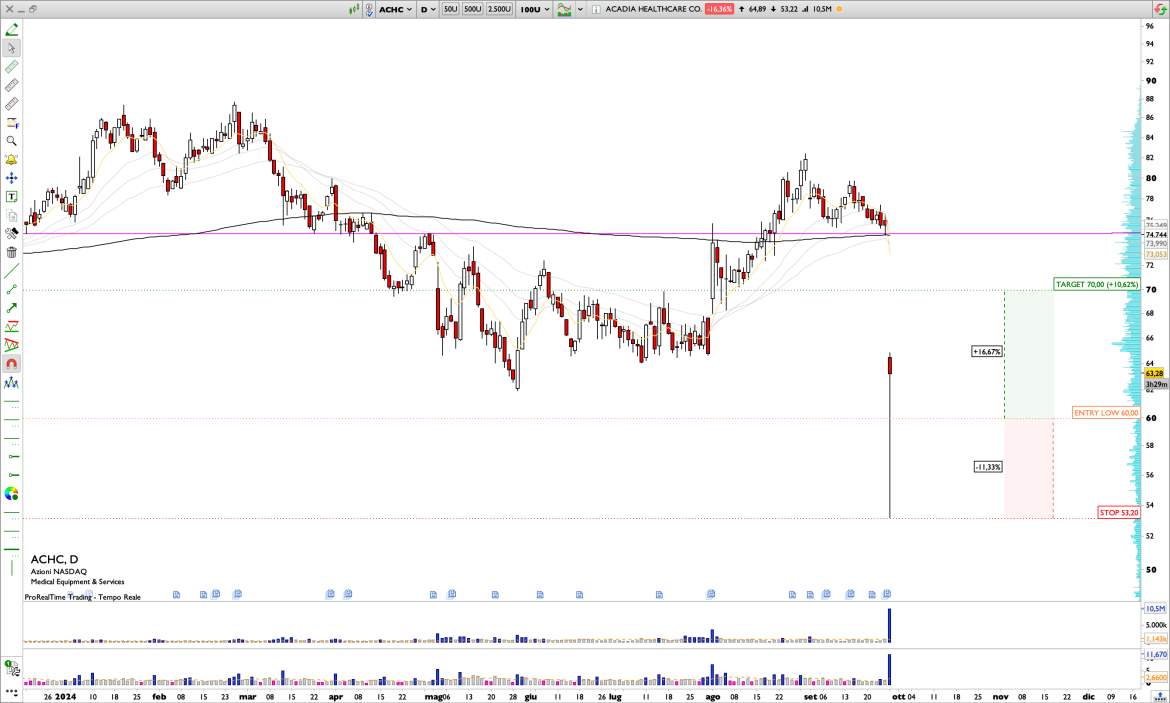The width and height of the screenshot is (1170, 703).
Task: Click the instrument info icon beside ACADIA HEALTHCARE
Action: (x=596, y=9)
